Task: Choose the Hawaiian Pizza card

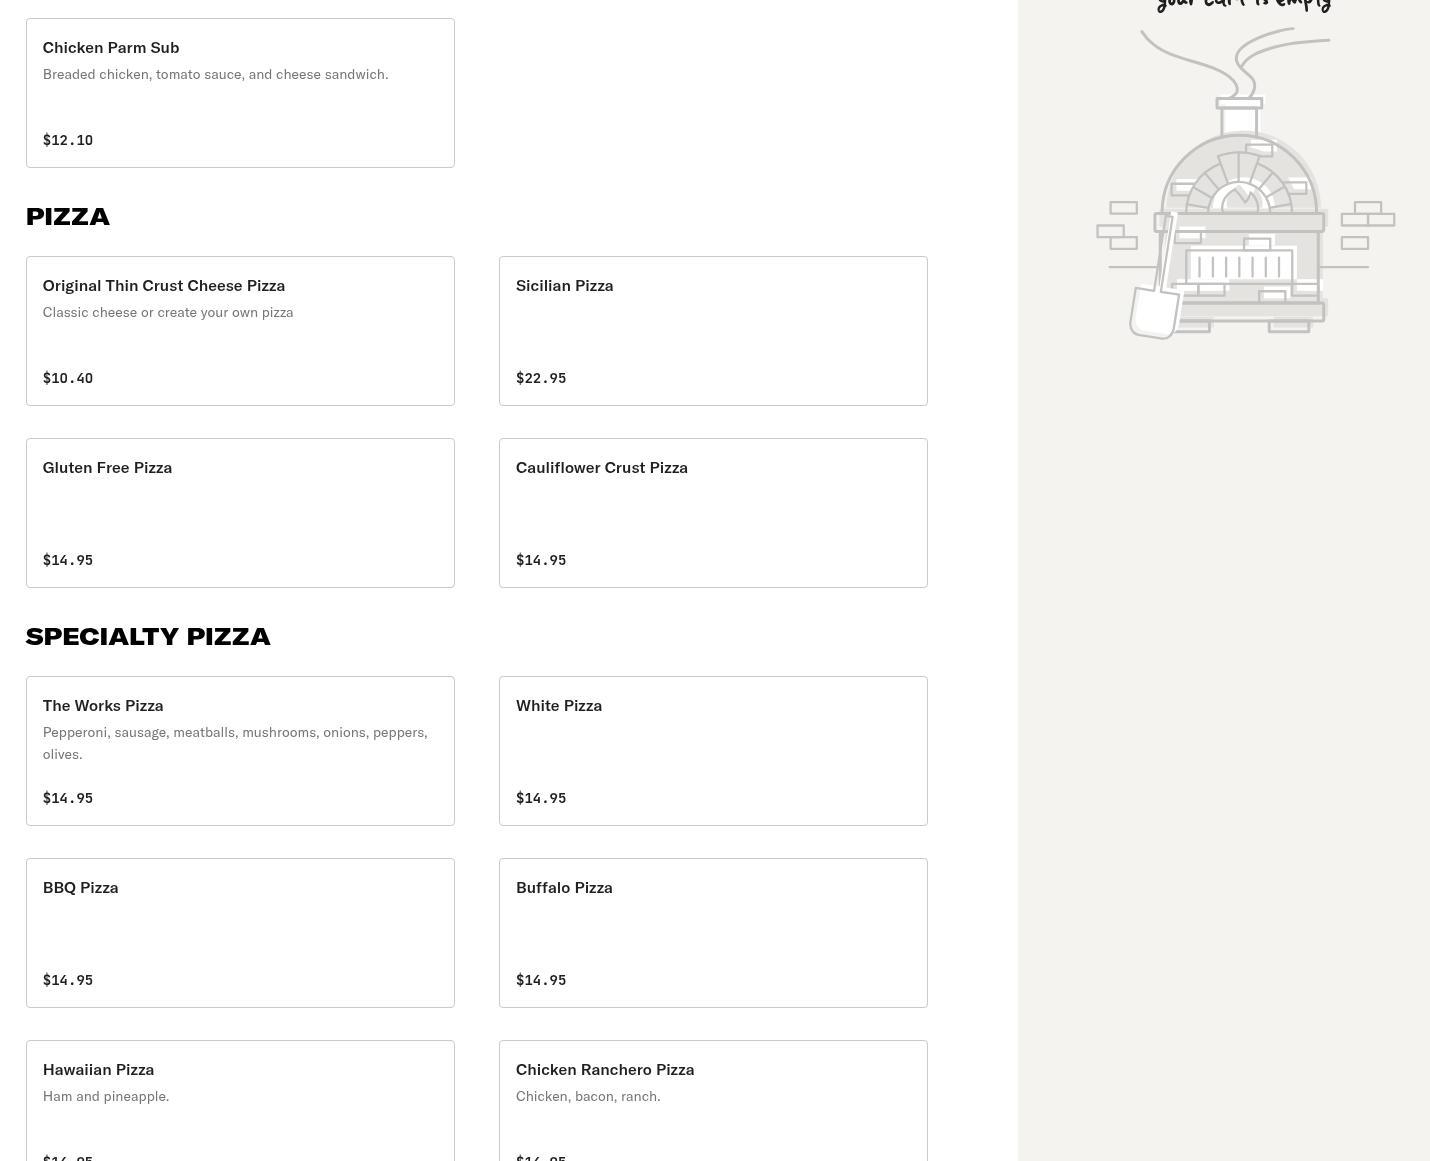Action: [240, 1101]
